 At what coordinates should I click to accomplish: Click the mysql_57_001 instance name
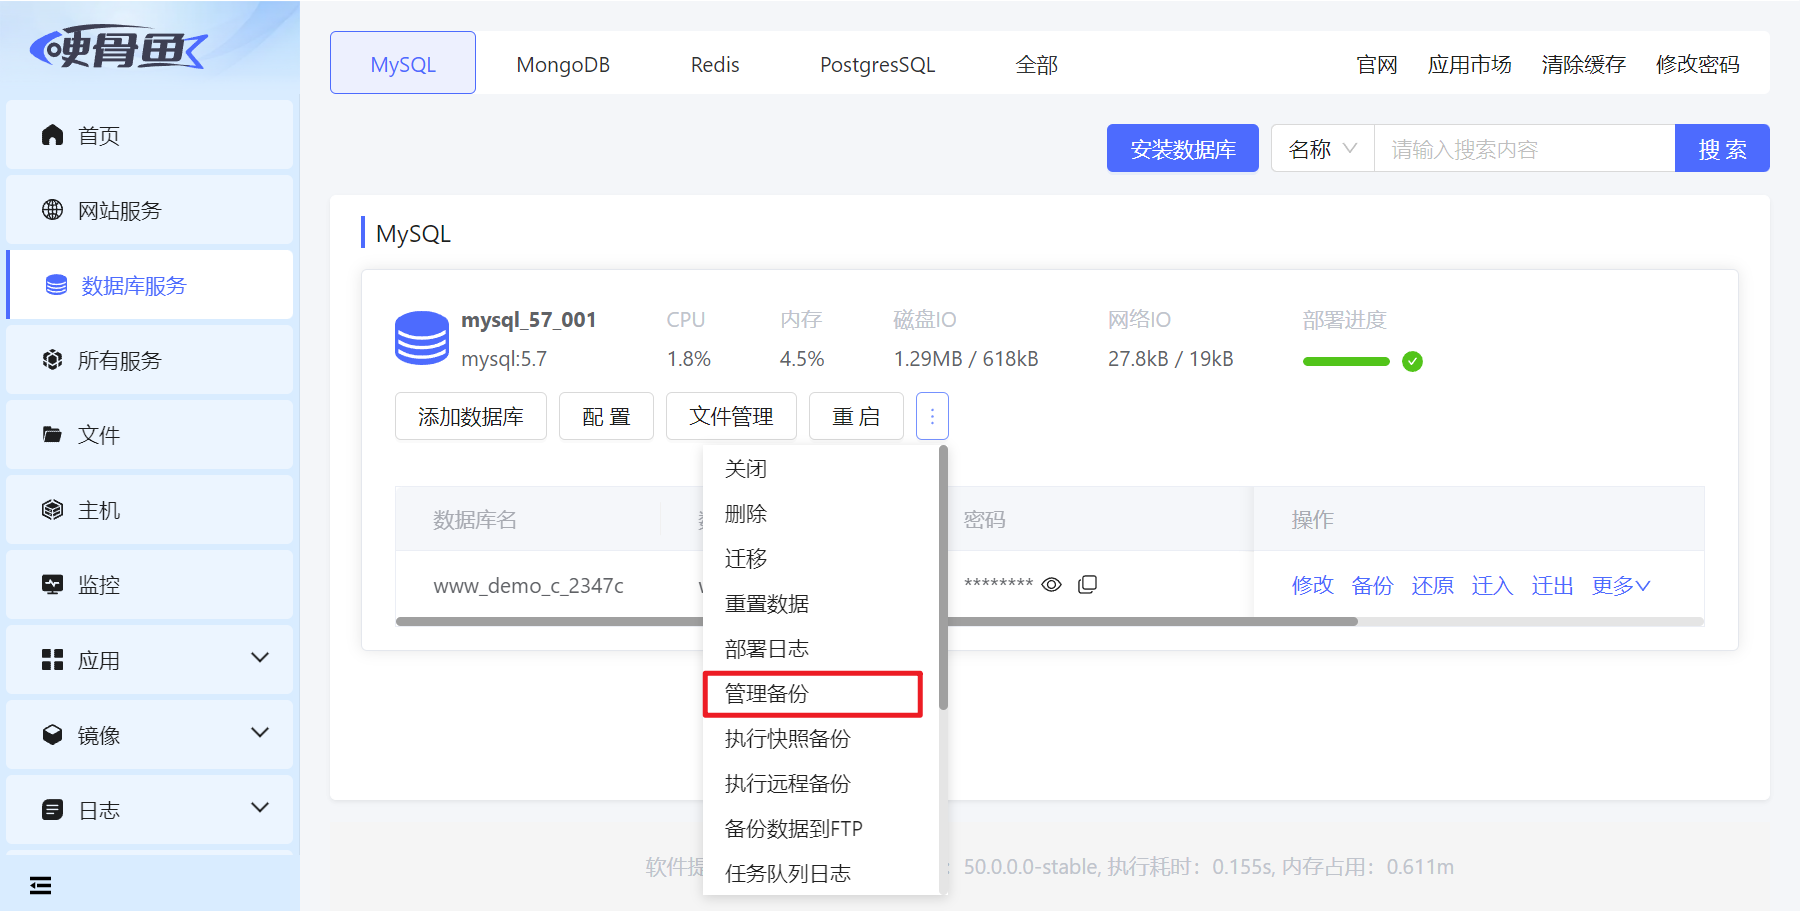tap(528, 319)
